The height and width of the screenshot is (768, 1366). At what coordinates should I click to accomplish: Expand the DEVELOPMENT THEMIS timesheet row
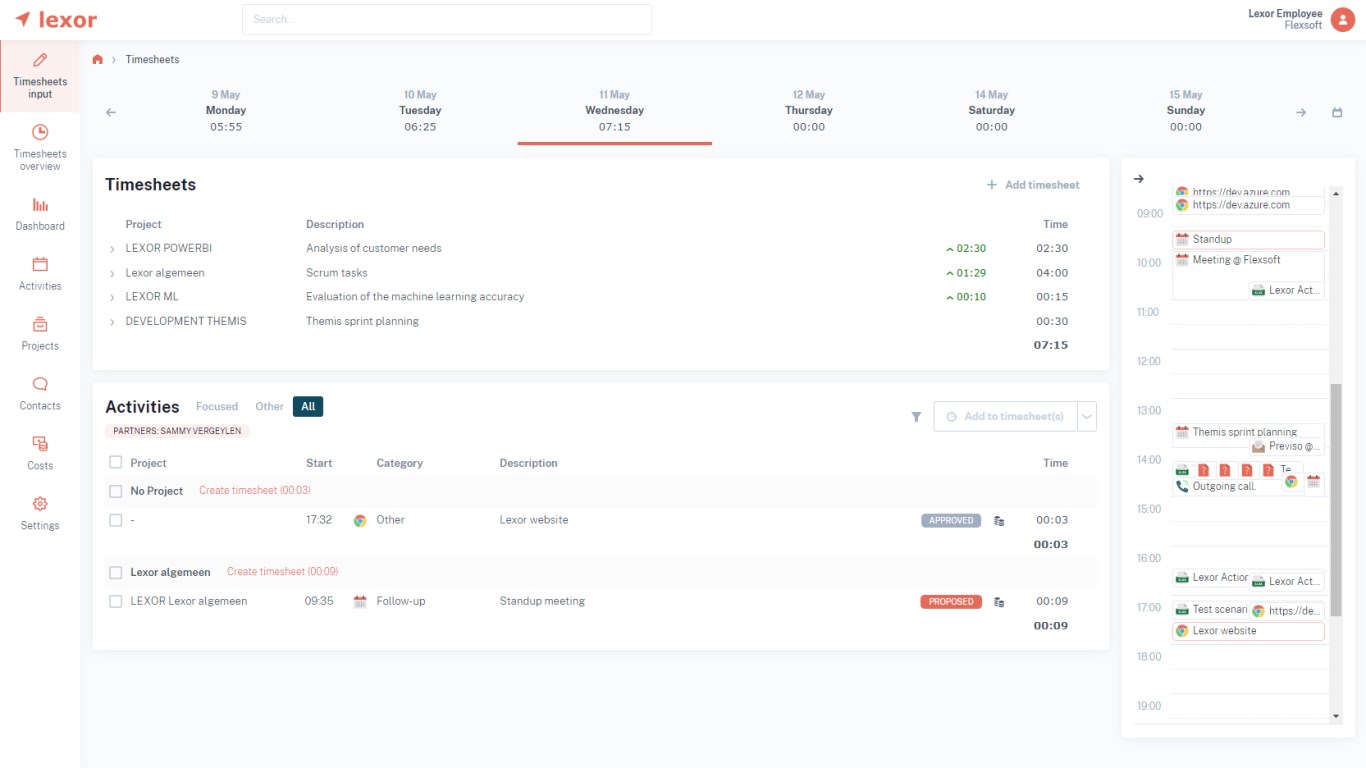click(112, 322)
